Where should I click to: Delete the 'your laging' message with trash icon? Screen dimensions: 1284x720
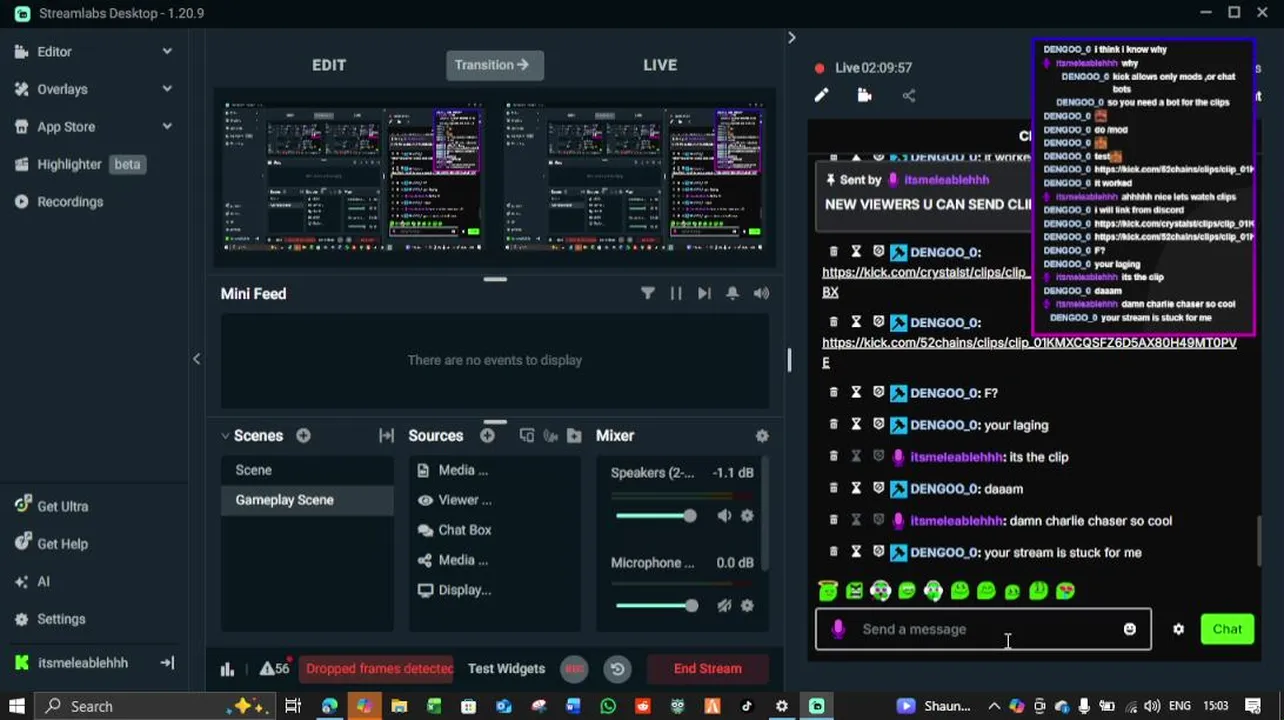tap(833, 425)
